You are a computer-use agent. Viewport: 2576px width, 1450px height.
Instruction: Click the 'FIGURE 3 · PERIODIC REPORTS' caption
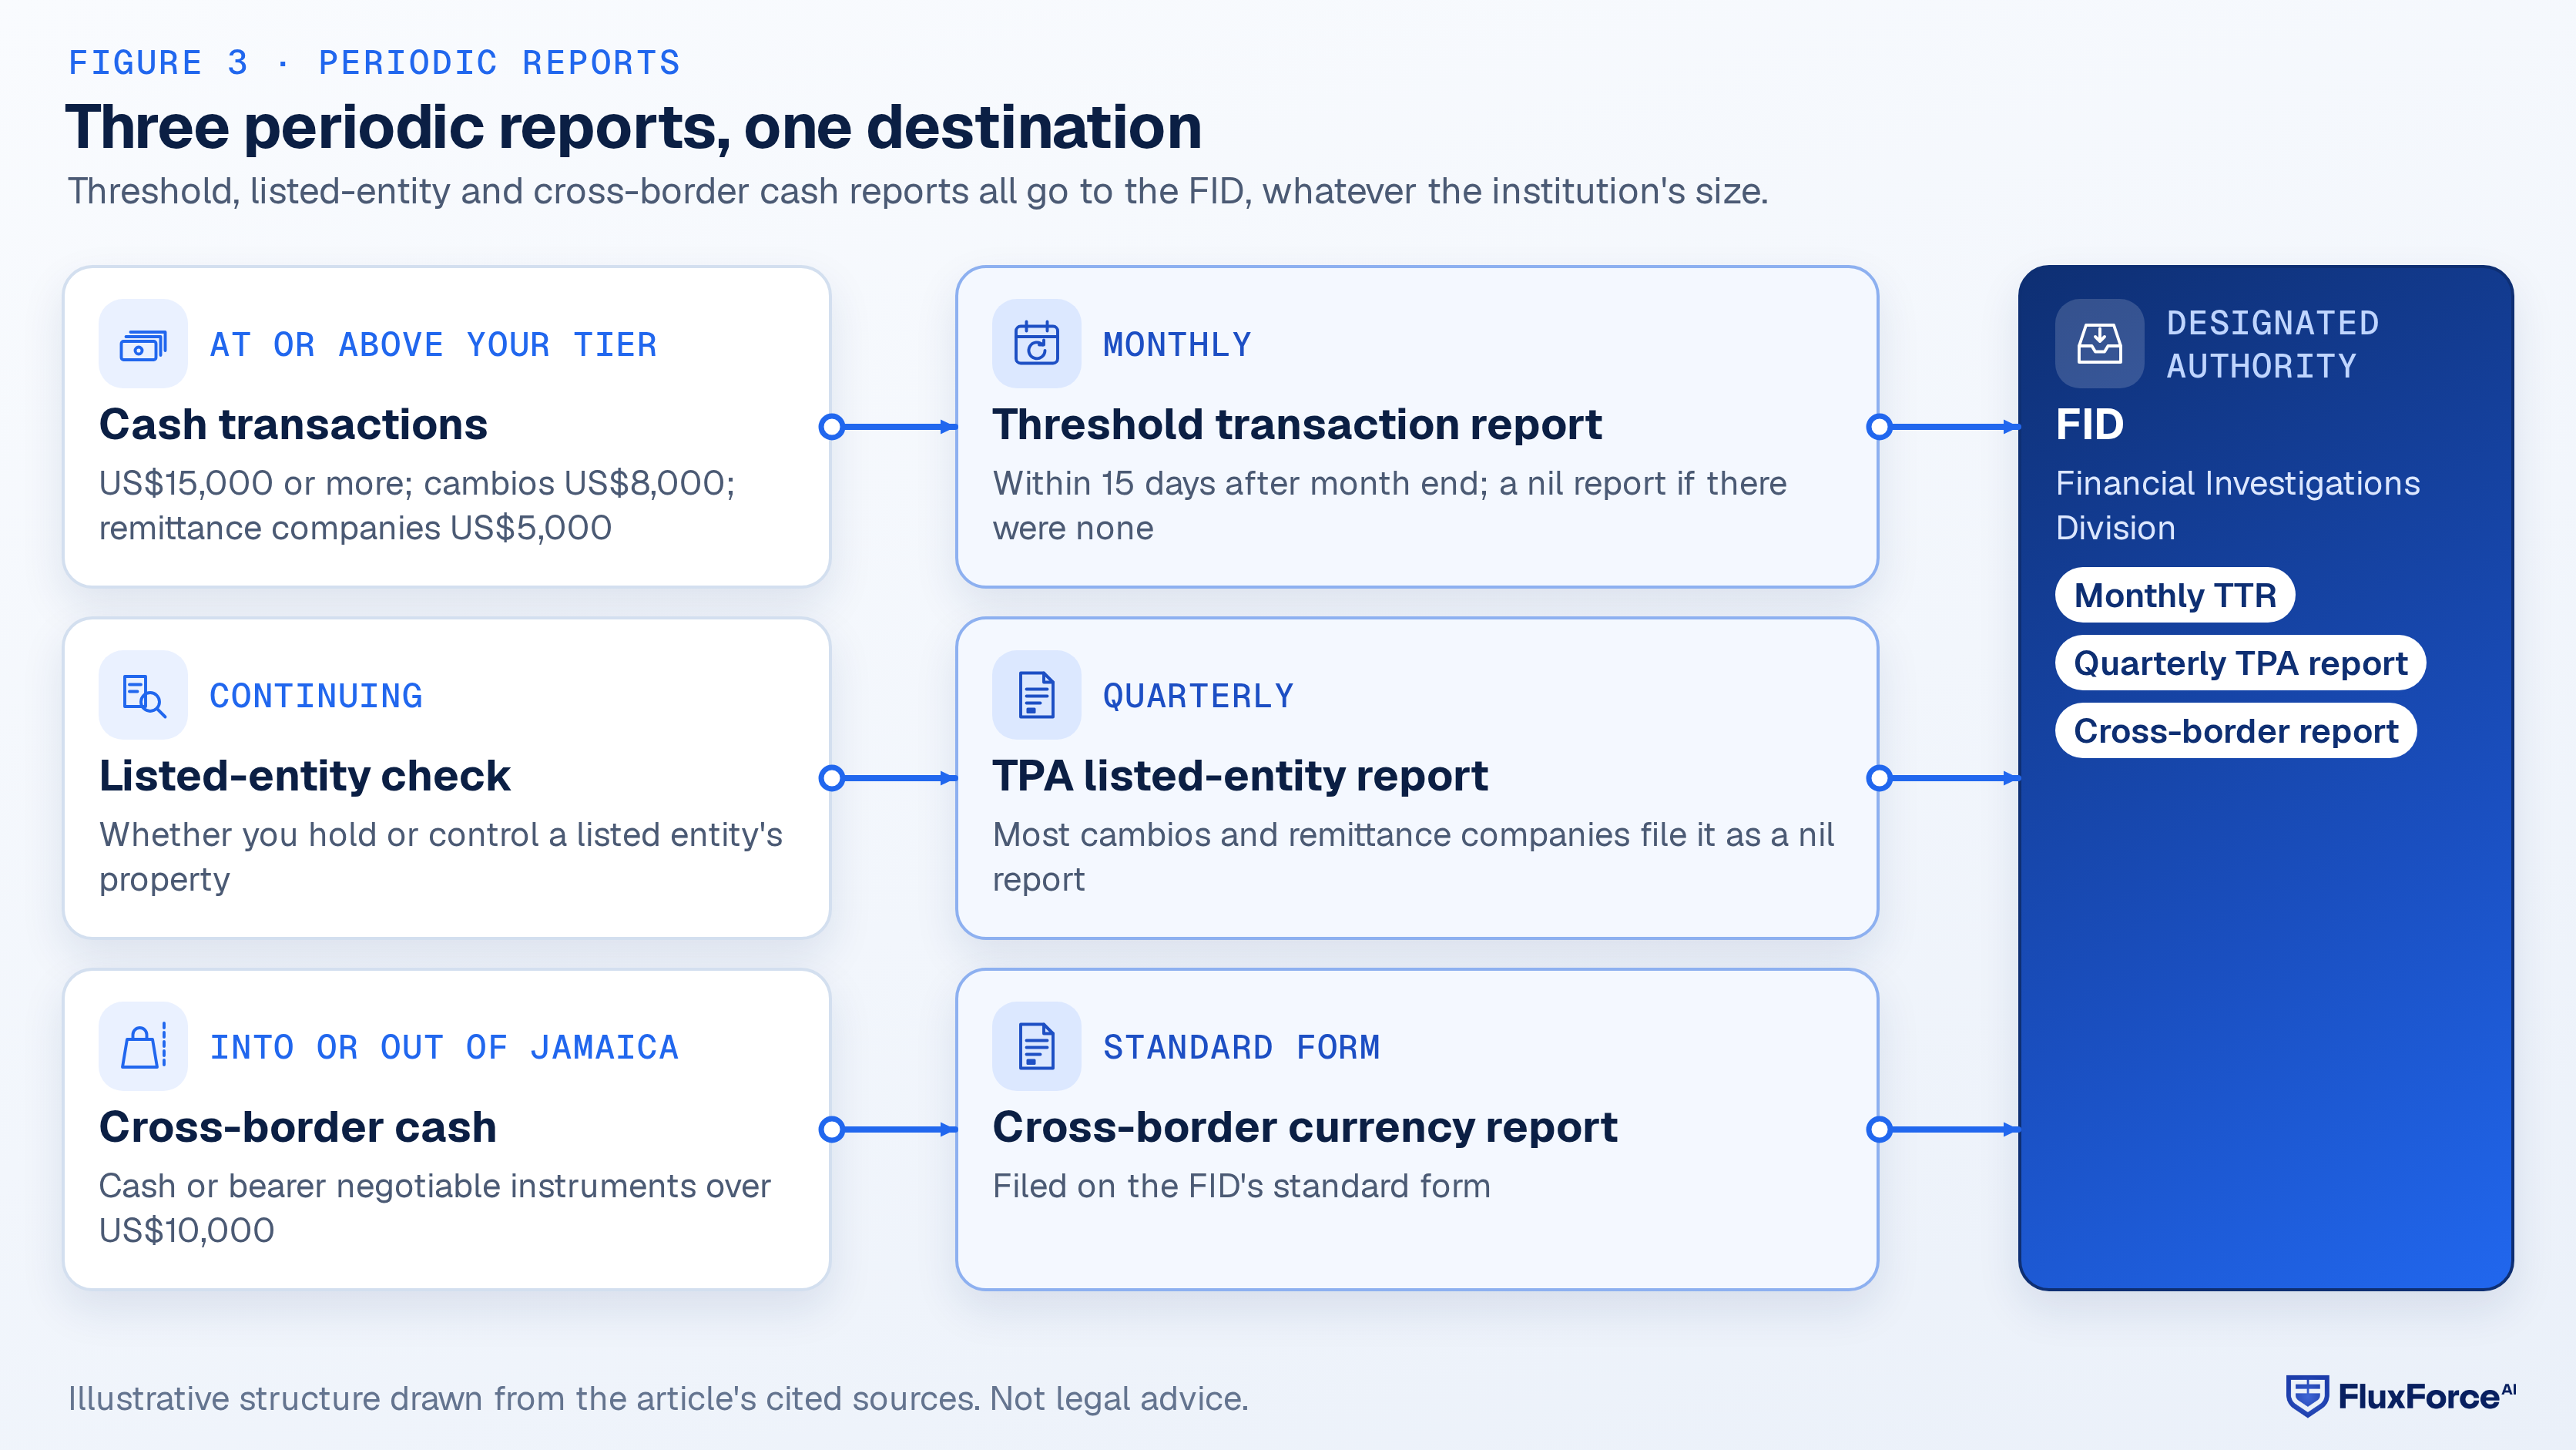(374, 62)
